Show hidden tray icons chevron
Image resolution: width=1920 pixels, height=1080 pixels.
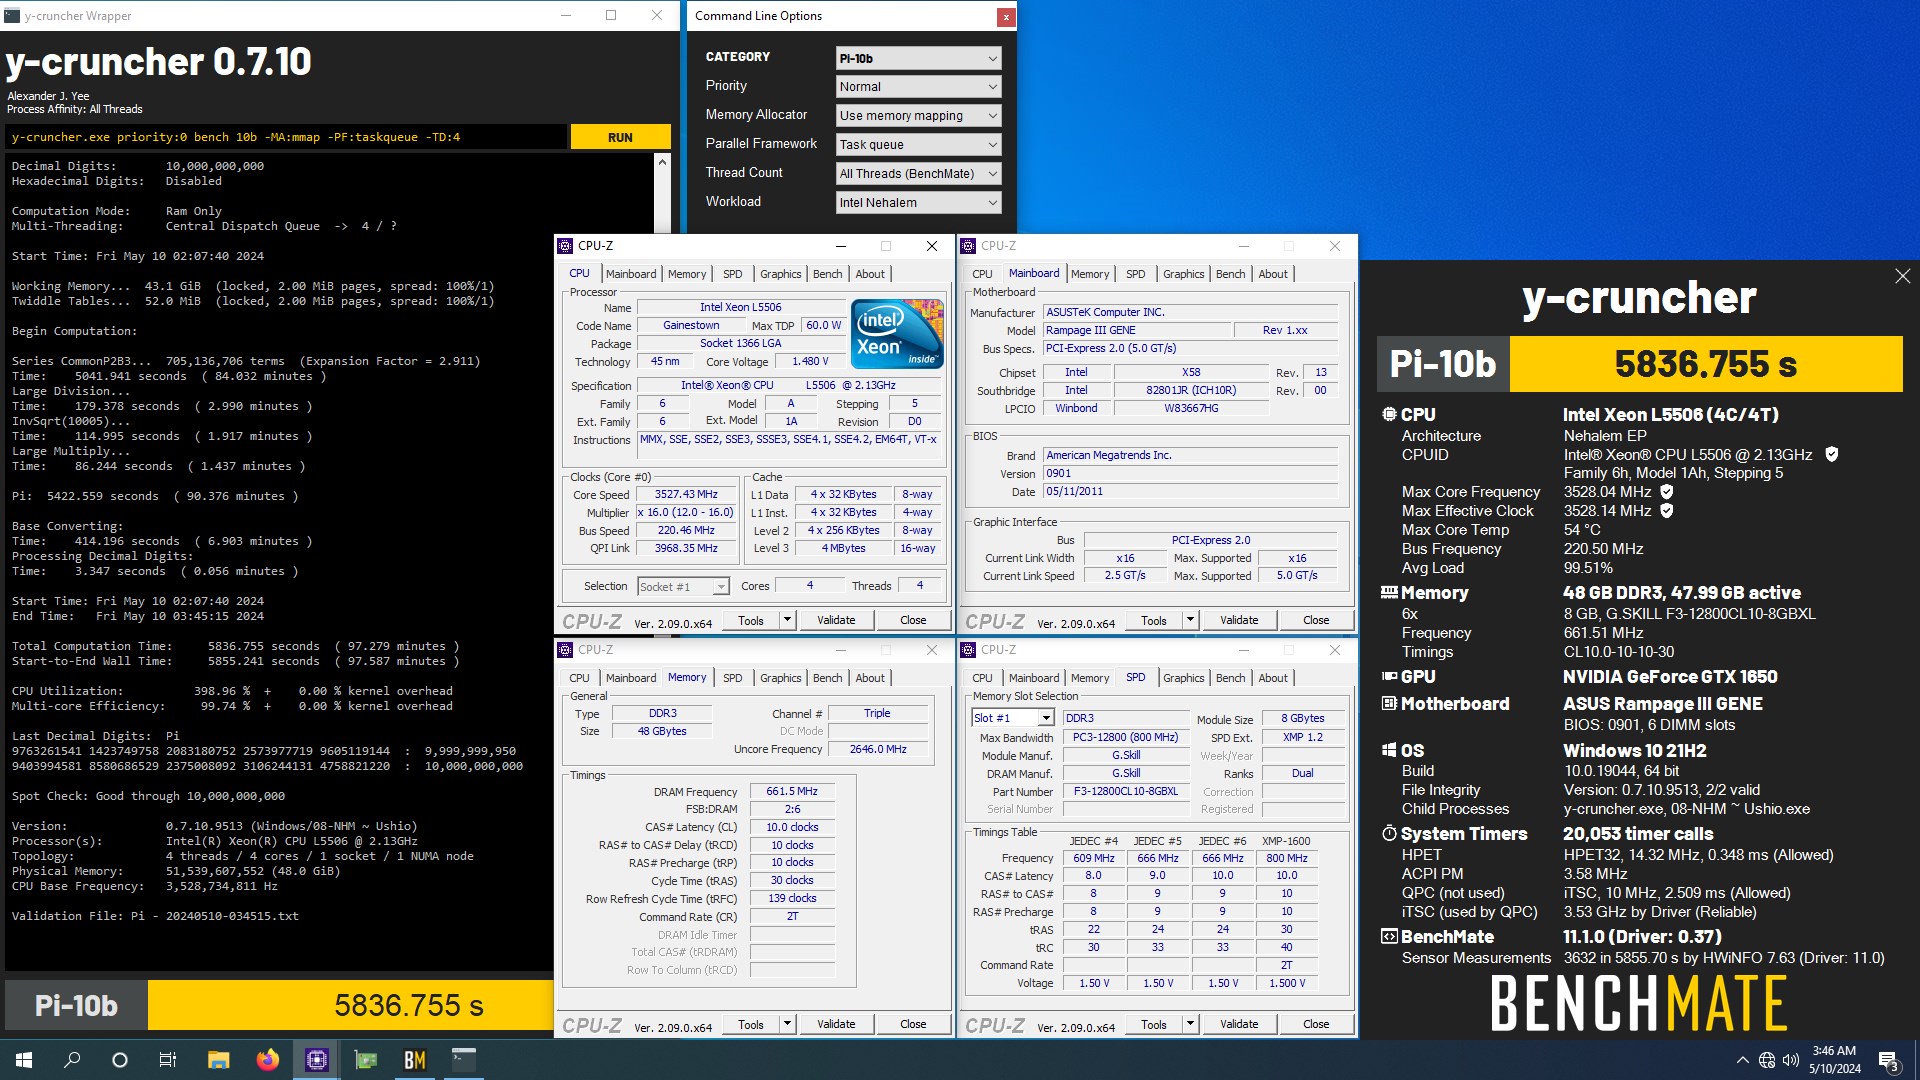point(1743,1060)
